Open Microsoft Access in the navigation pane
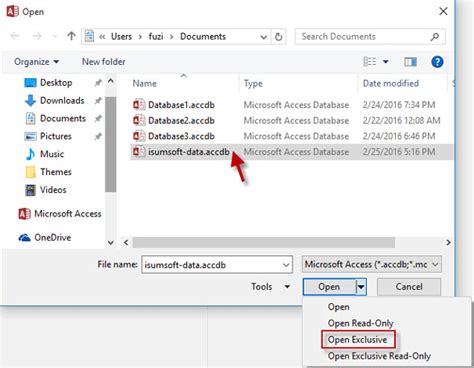Screen dimensions: 474x368 [x=60, y=214]
